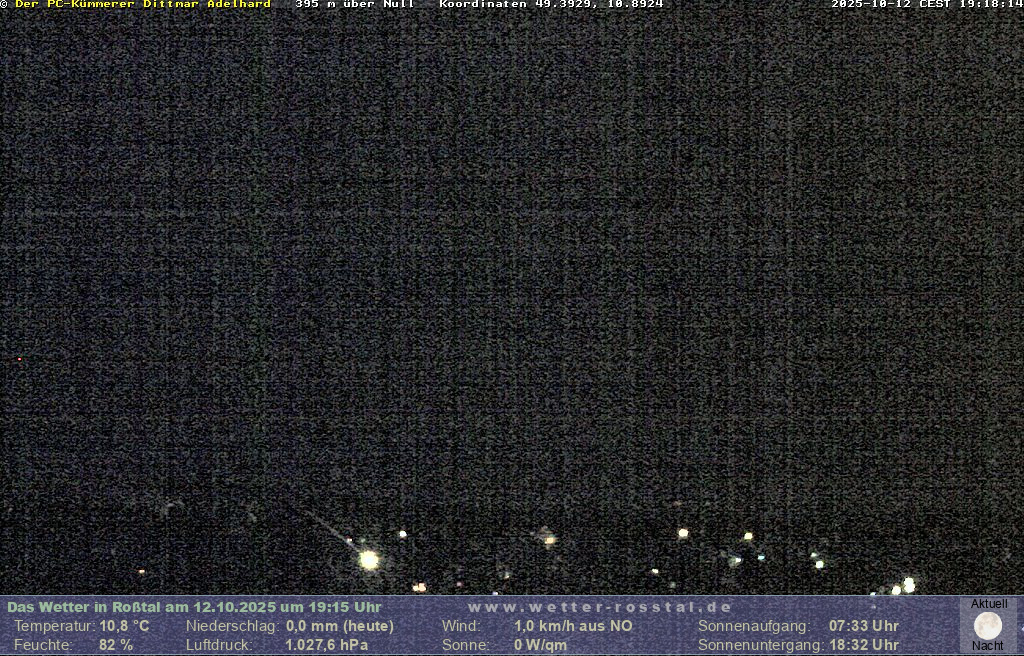Open the www.wetter-rosstal.de website text

(x=600, y=607)
